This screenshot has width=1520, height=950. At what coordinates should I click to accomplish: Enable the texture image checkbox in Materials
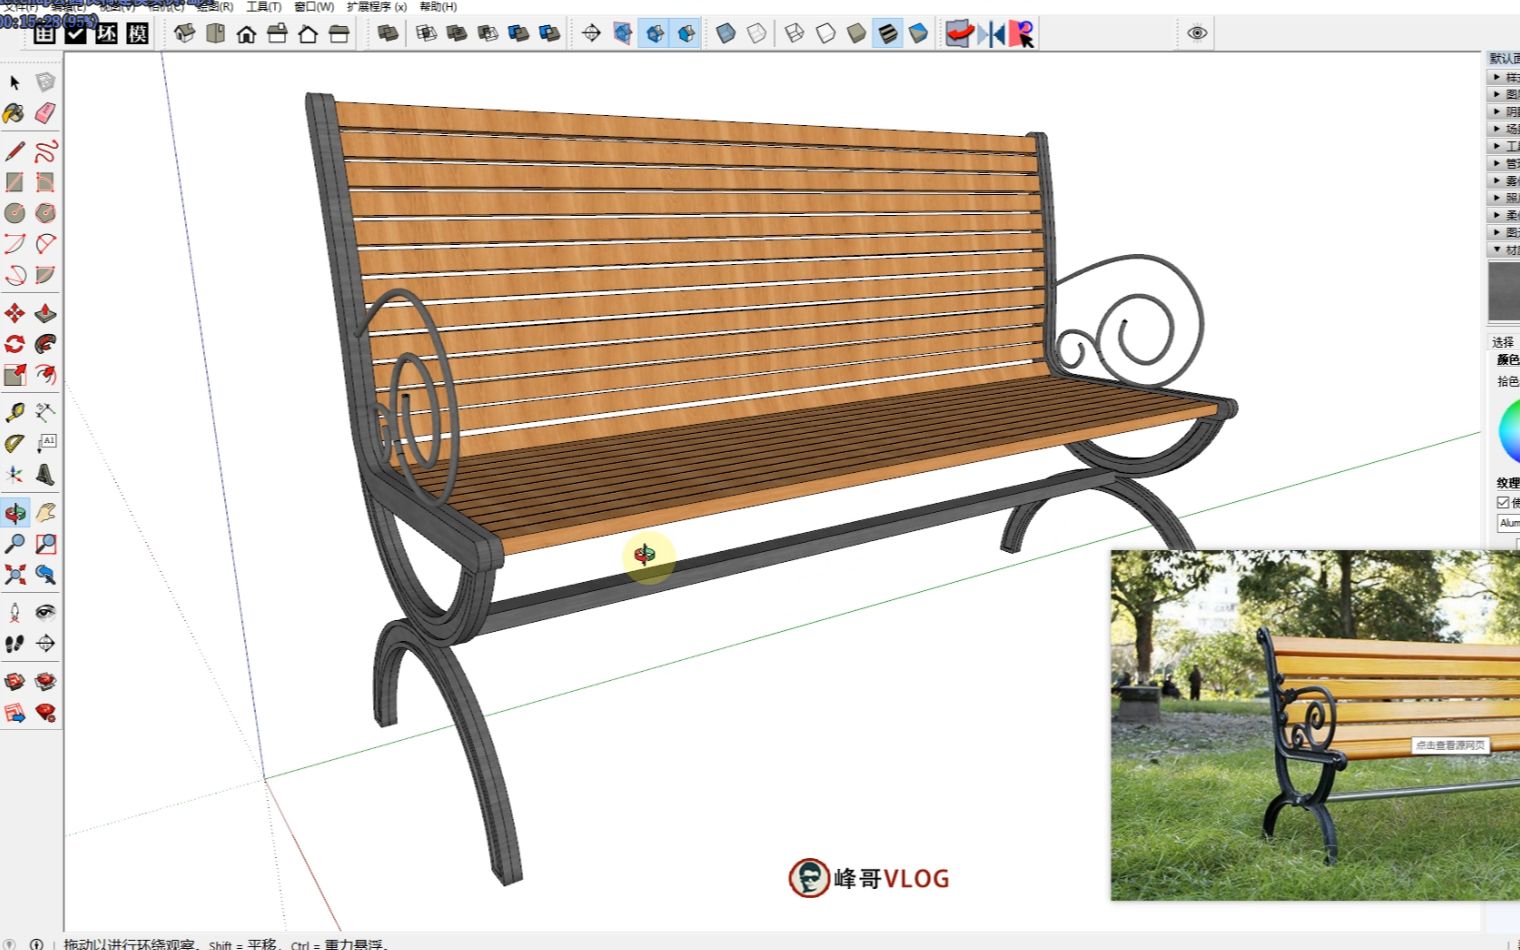tap(1503, 502)
